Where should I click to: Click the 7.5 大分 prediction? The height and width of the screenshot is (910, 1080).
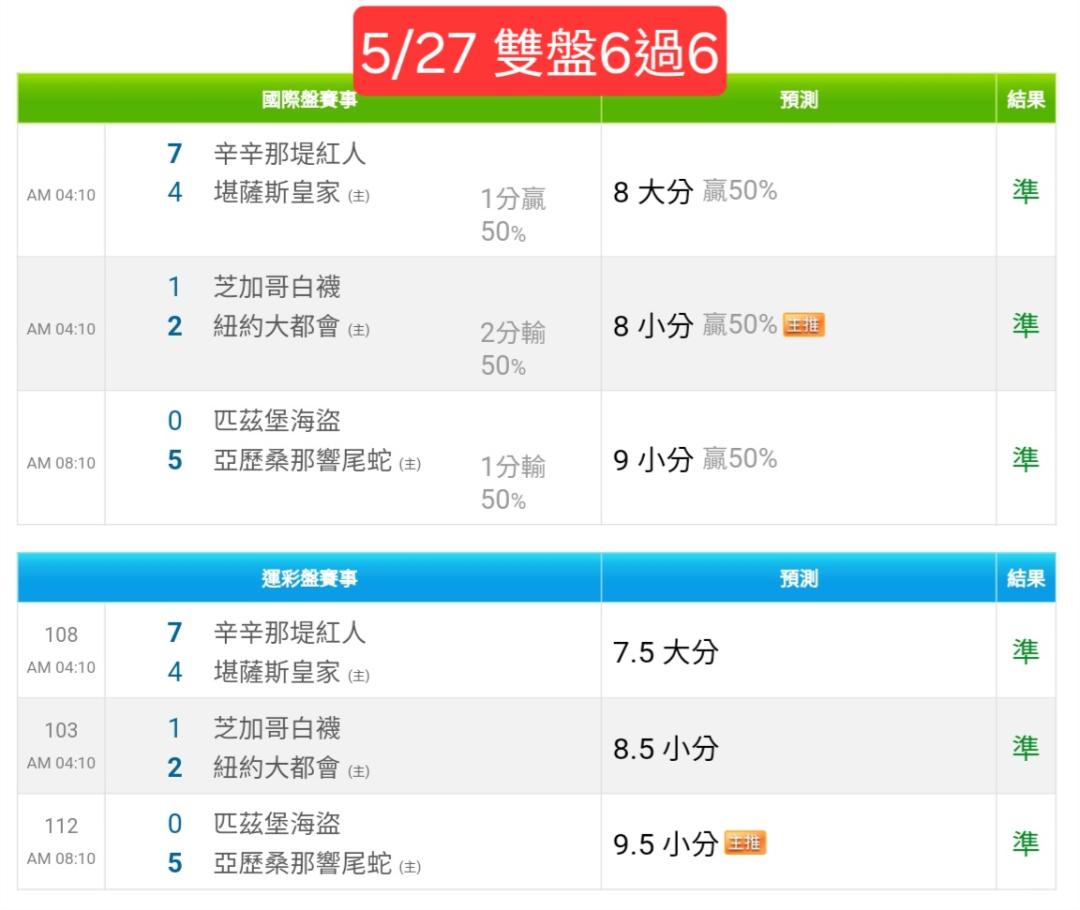(665, 652)
